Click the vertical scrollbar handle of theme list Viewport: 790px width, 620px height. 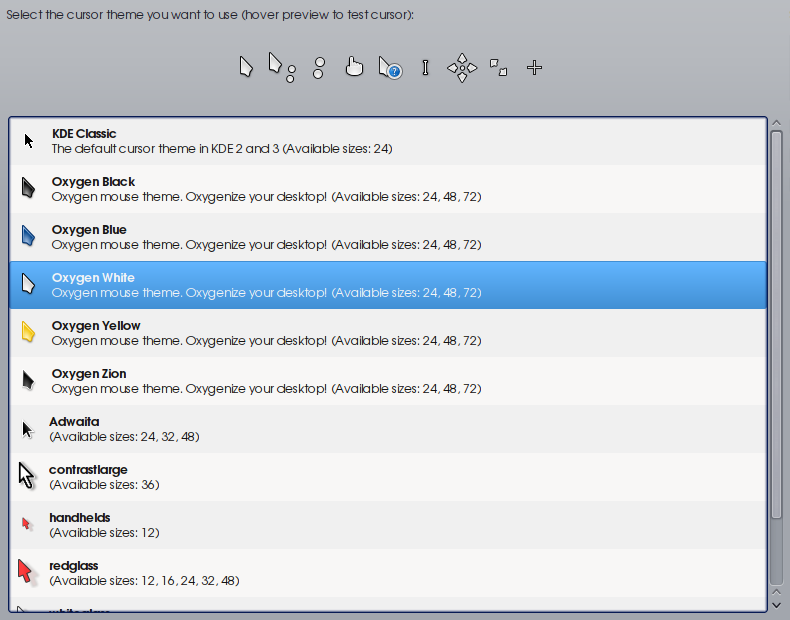(x=776, y=325)
